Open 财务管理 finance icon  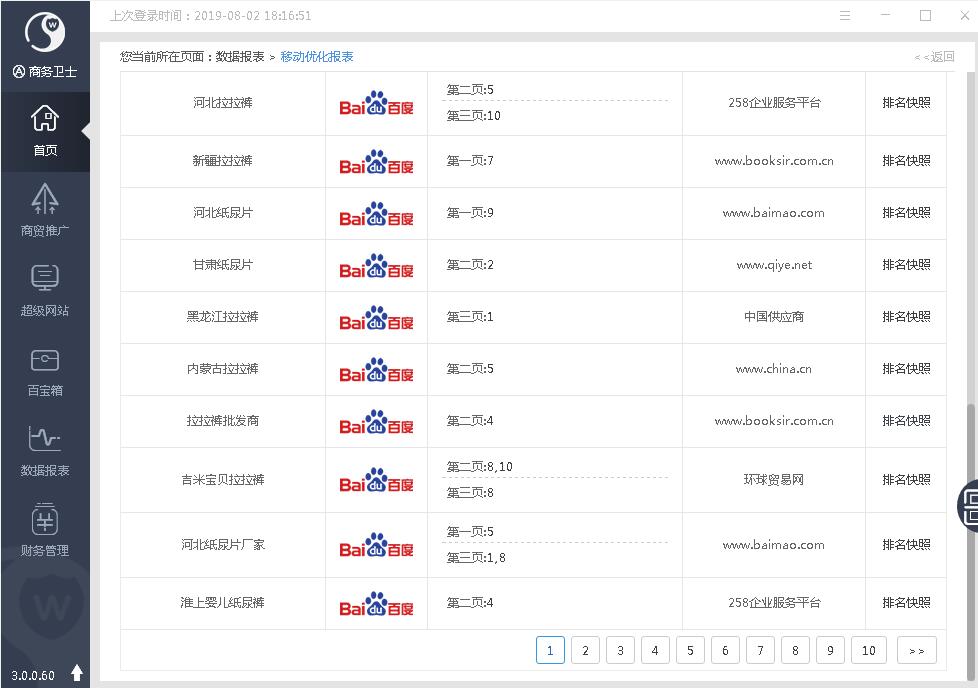44,530
